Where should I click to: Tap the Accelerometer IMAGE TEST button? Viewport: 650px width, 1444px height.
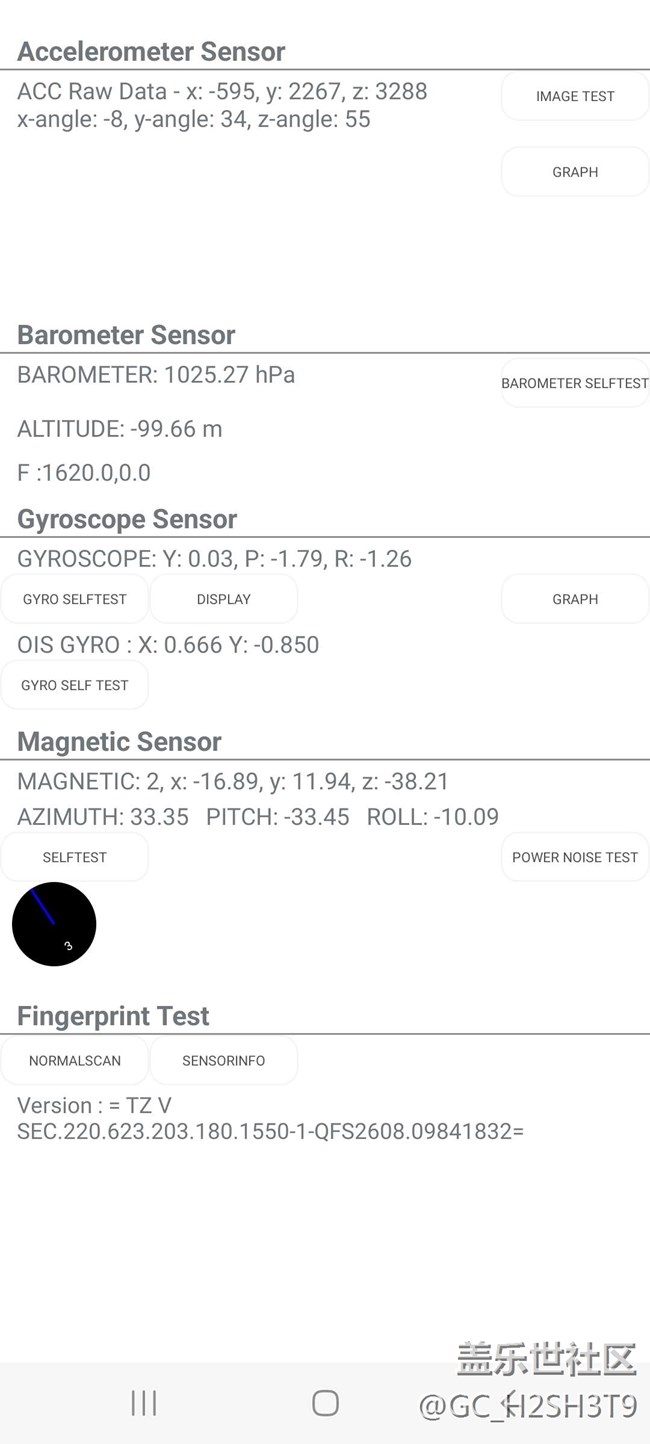coord(575,96)
